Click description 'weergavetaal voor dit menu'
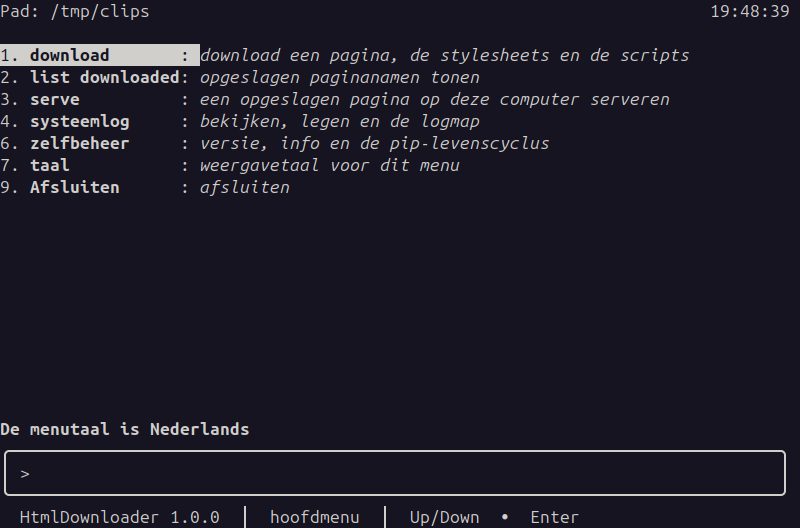The width and height of the screenshot is (800, 528). 330,166
